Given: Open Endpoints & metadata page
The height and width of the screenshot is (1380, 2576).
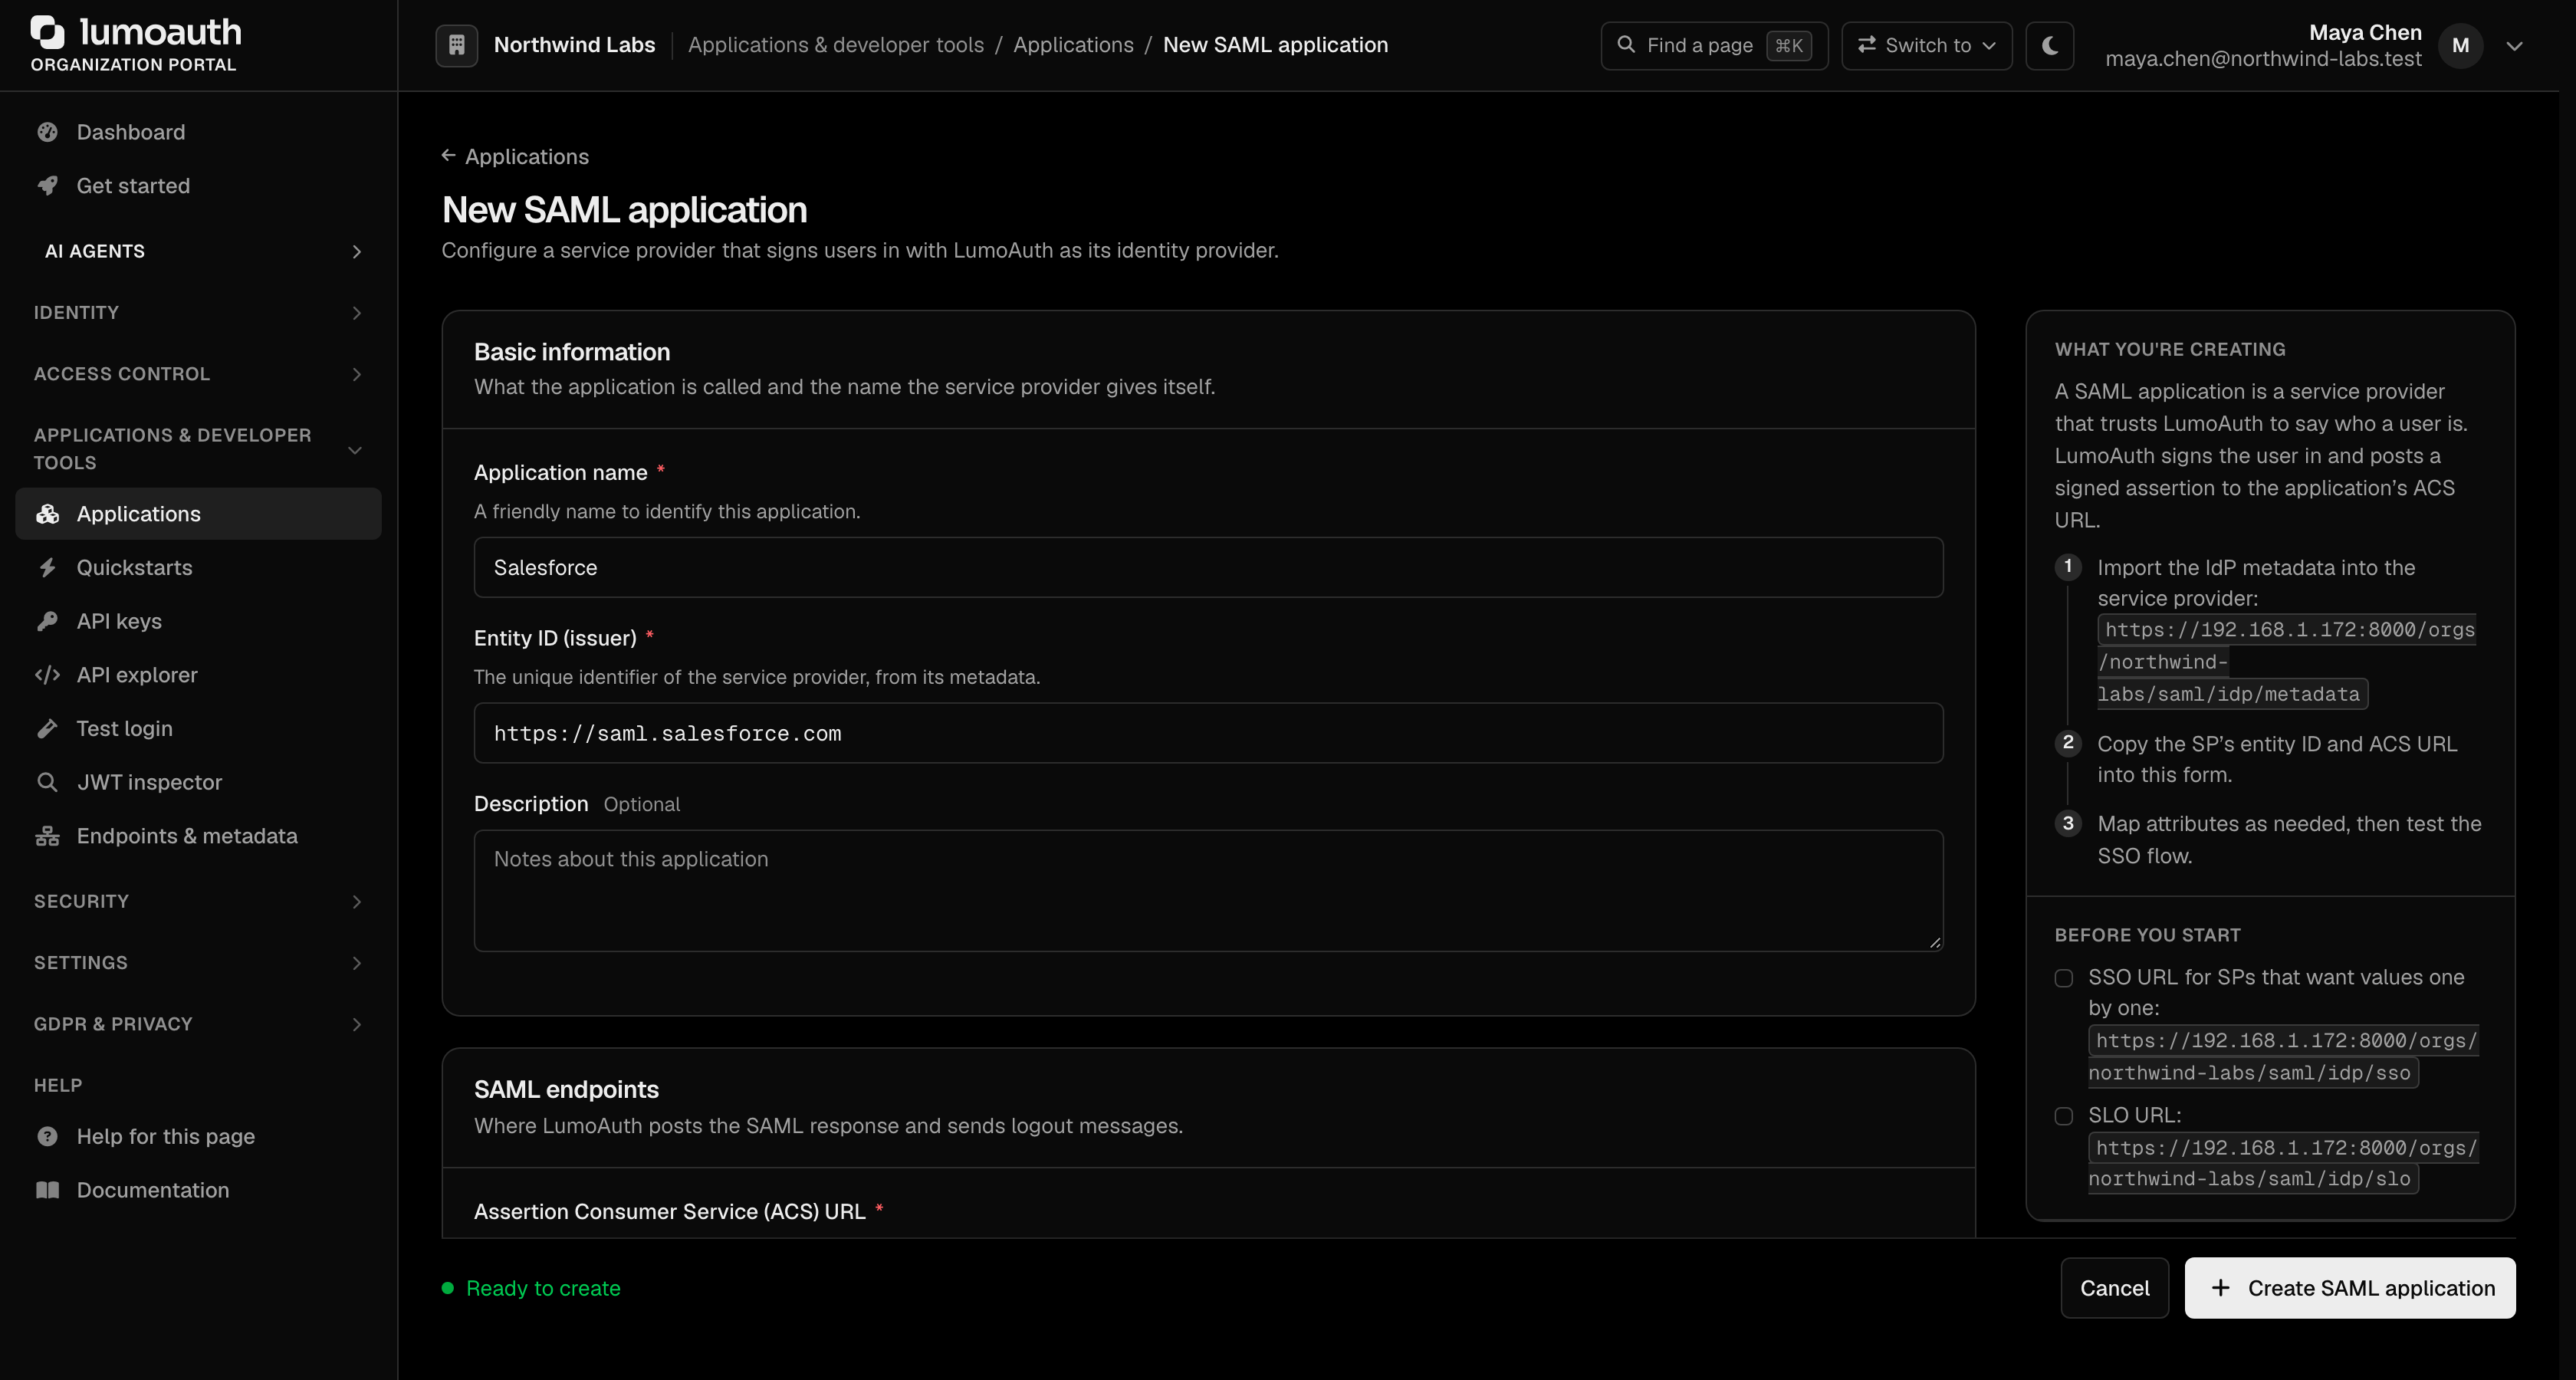Looking at the screenshot, I should point(198,836).
